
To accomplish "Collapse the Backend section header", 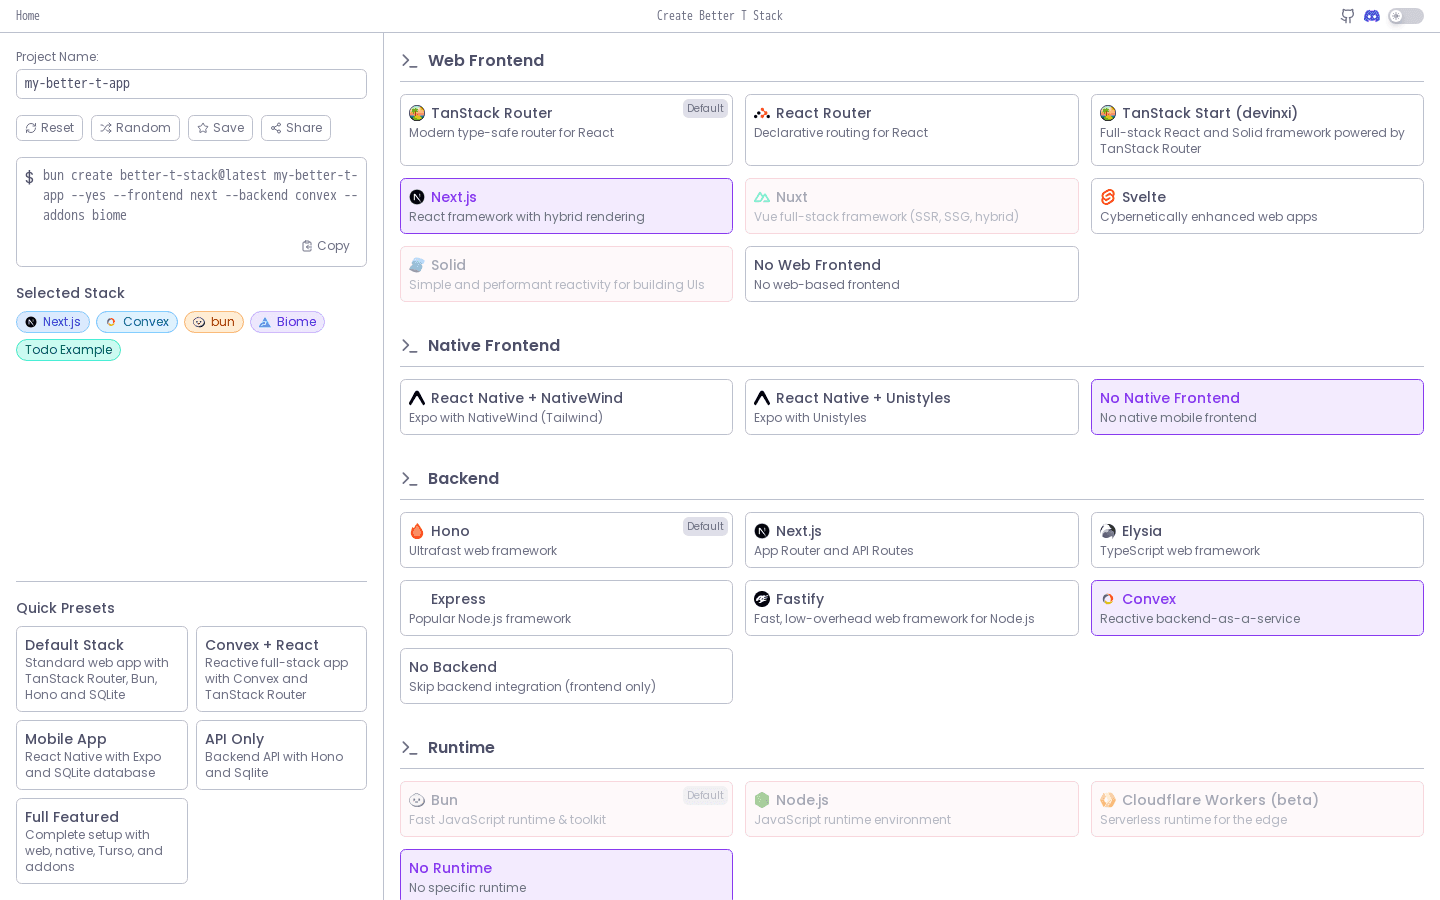I will click(x=463, y=479).
